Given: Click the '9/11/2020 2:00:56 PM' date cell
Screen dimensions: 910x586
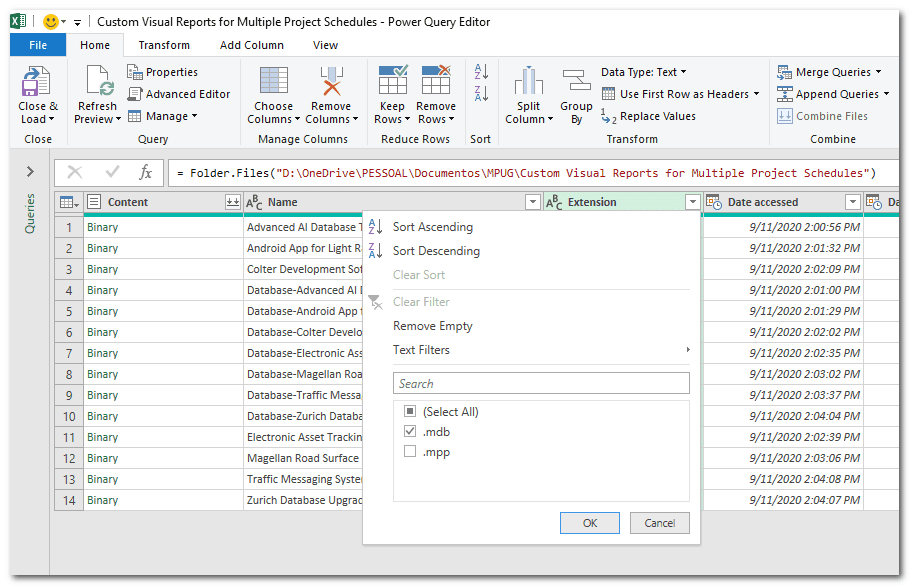Looking at the screenshot, I should coord(783,227).
